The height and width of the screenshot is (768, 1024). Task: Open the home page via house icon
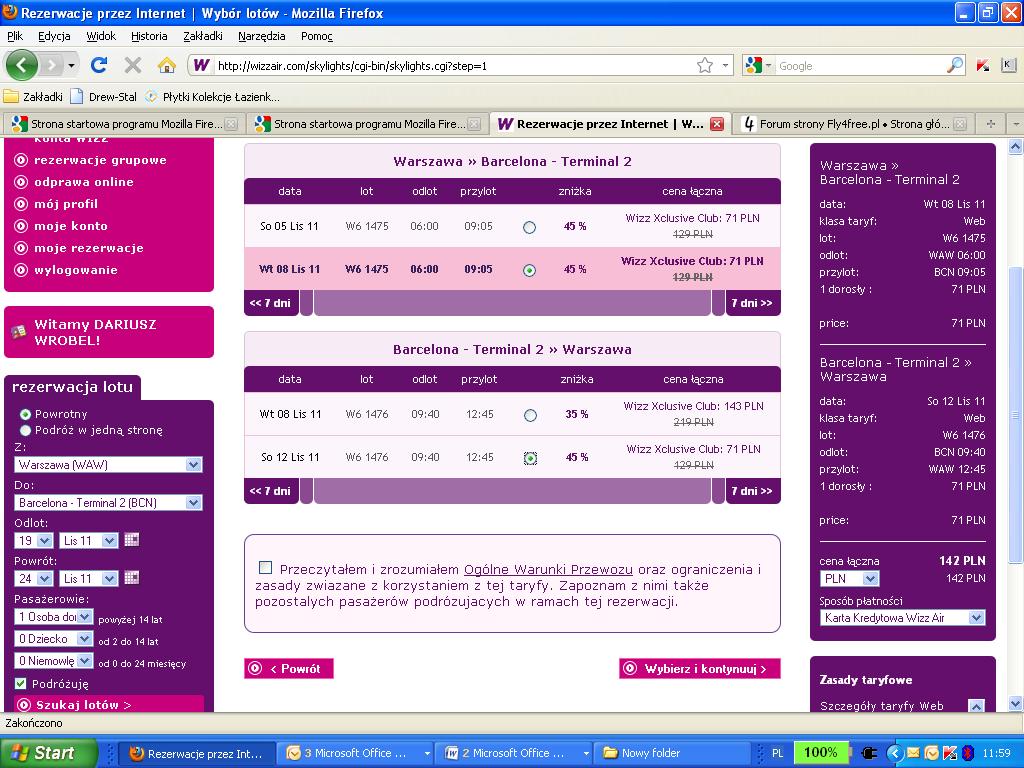point(167,65)
